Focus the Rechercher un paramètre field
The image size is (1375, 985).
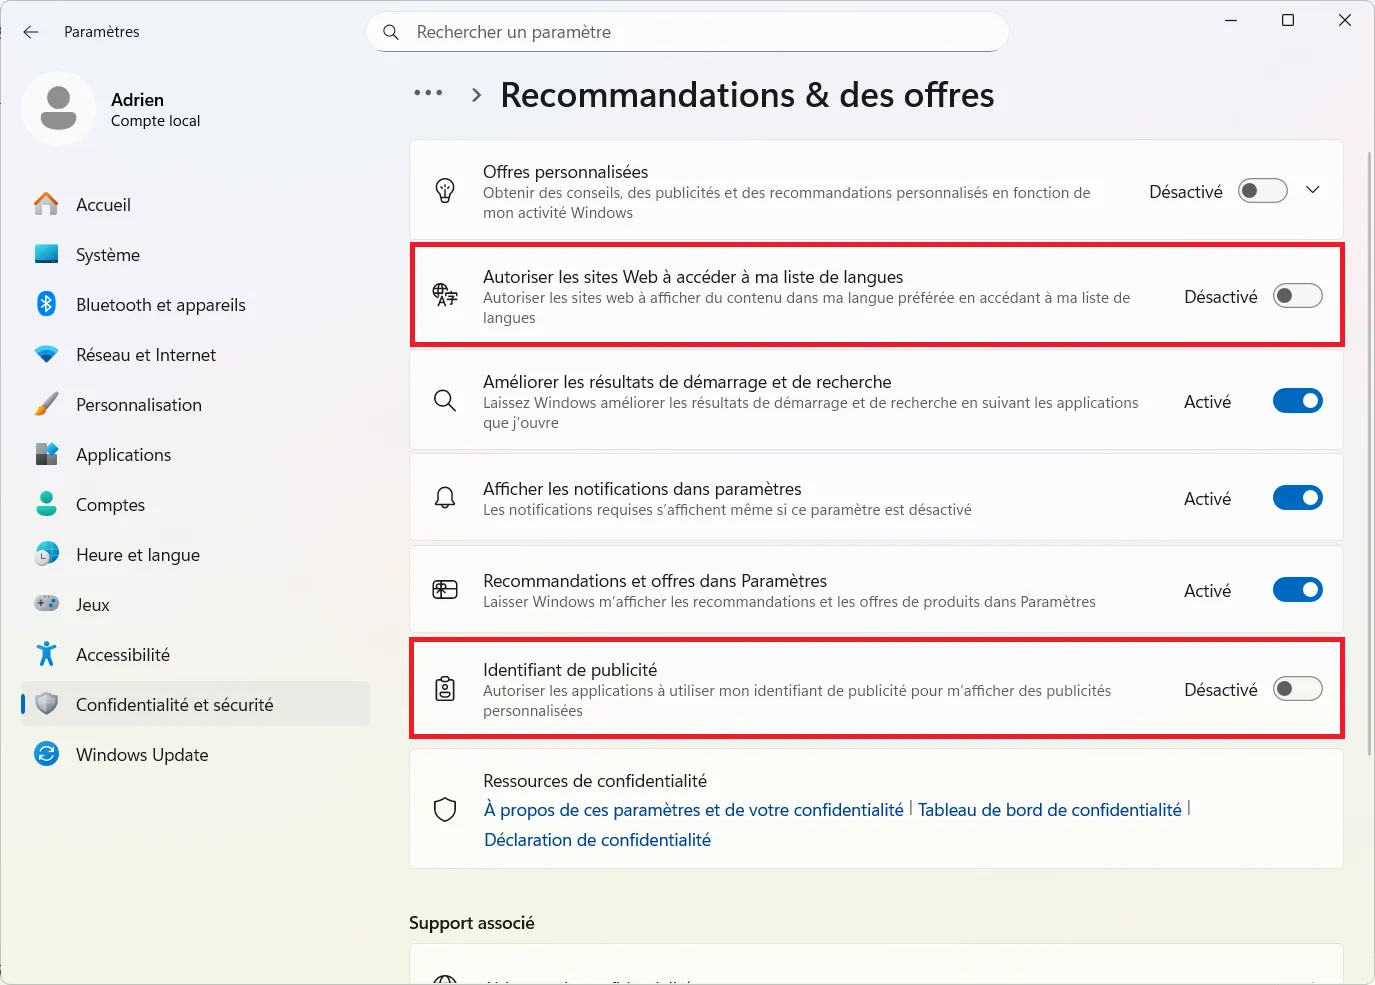pos(688,32)
